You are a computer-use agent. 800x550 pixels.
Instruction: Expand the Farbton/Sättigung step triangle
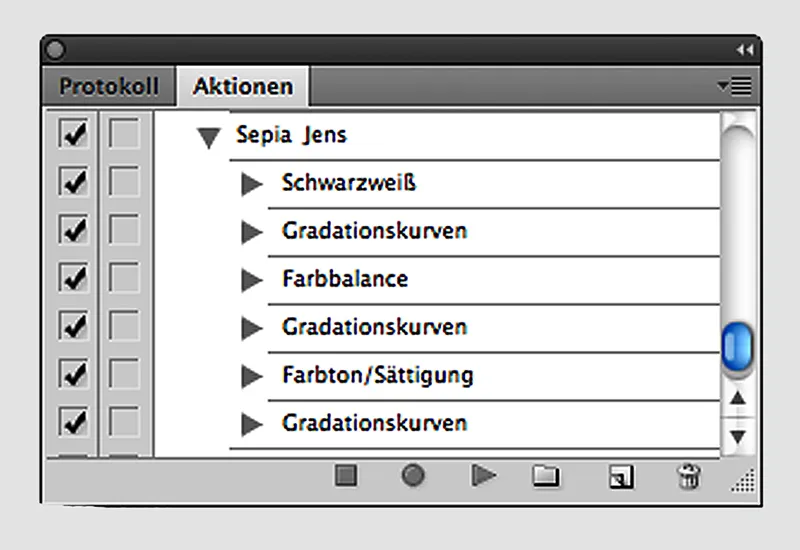coord(252,376)
